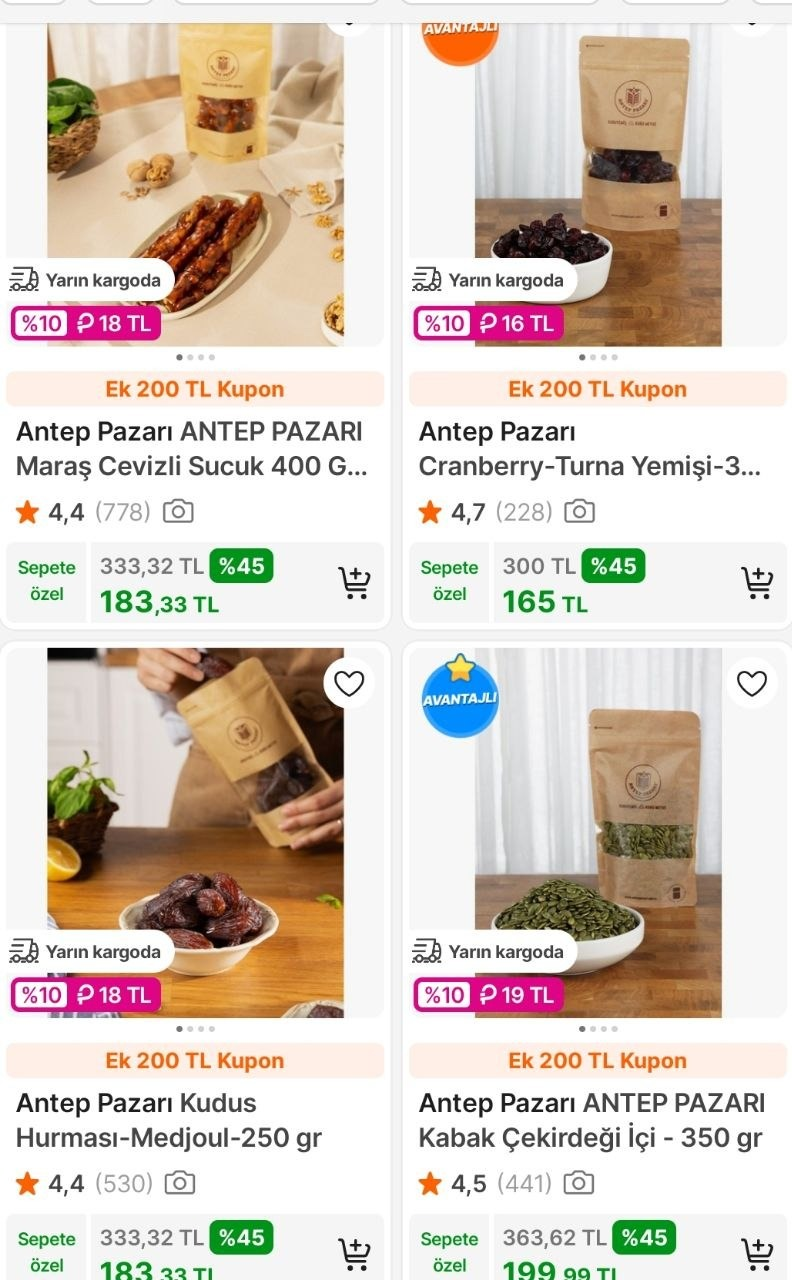The image size is (792, 1280).
Task: Favorite the Kudus Hurması Medjoul product
Action: tap(349, 684)
